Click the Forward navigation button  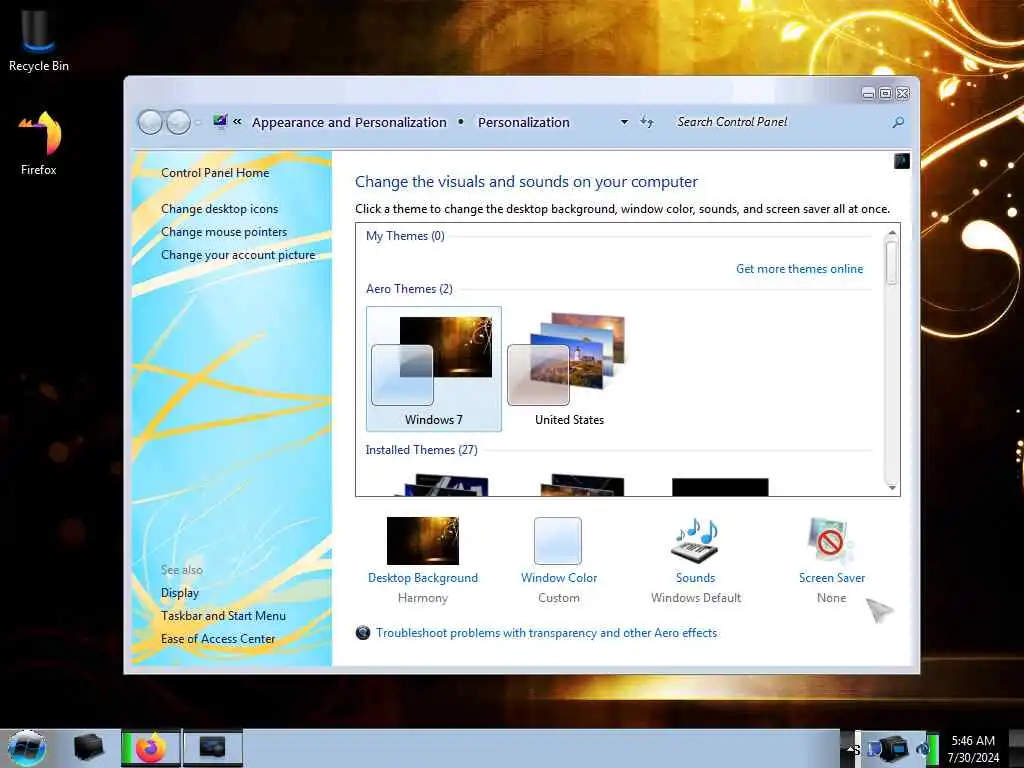[x=178, y=122]
